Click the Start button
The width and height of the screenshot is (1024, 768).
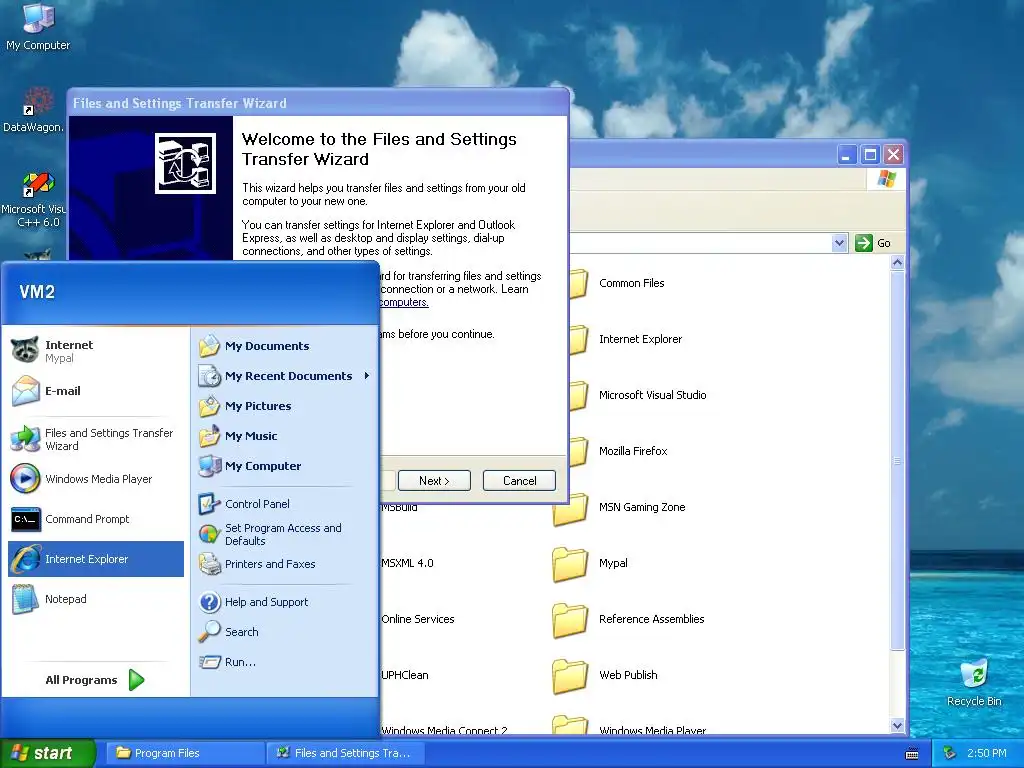48,753
